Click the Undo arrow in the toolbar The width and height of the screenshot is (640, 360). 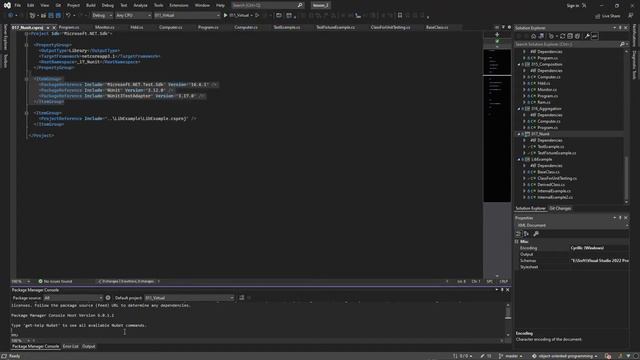tap(69, 16)
